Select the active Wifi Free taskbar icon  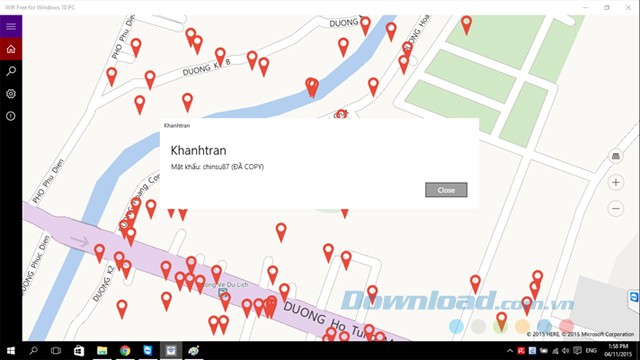click(171, 351)
